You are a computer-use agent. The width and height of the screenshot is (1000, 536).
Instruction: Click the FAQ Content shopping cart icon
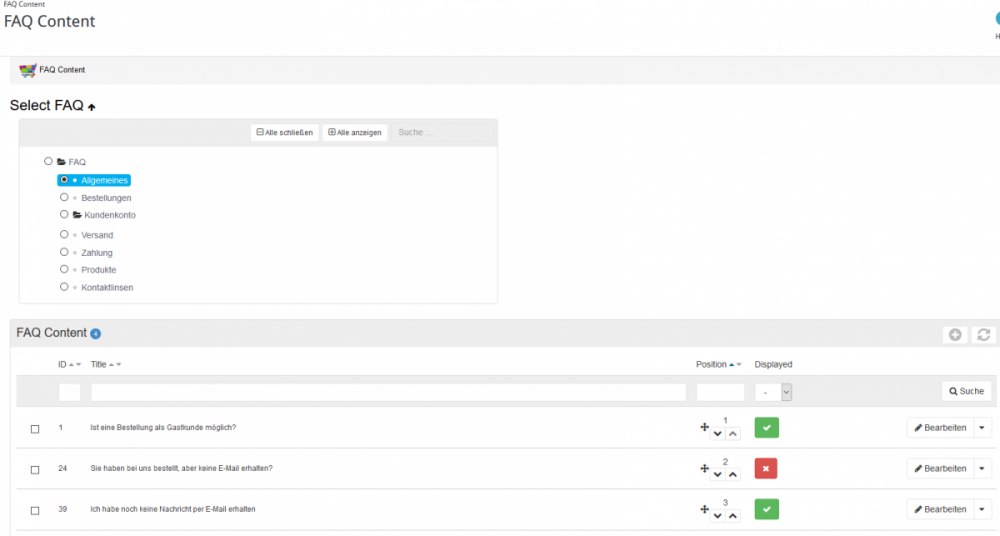(x=28, y=70)
